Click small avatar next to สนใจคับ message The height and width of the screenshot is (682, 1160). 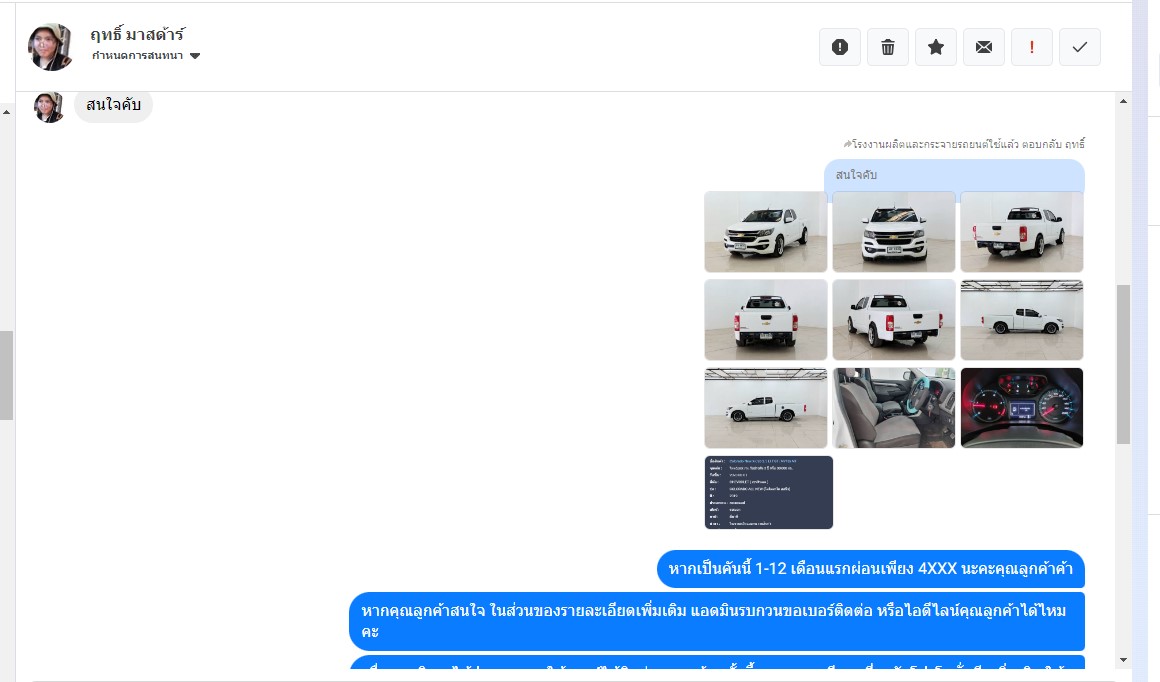[49, 107]
